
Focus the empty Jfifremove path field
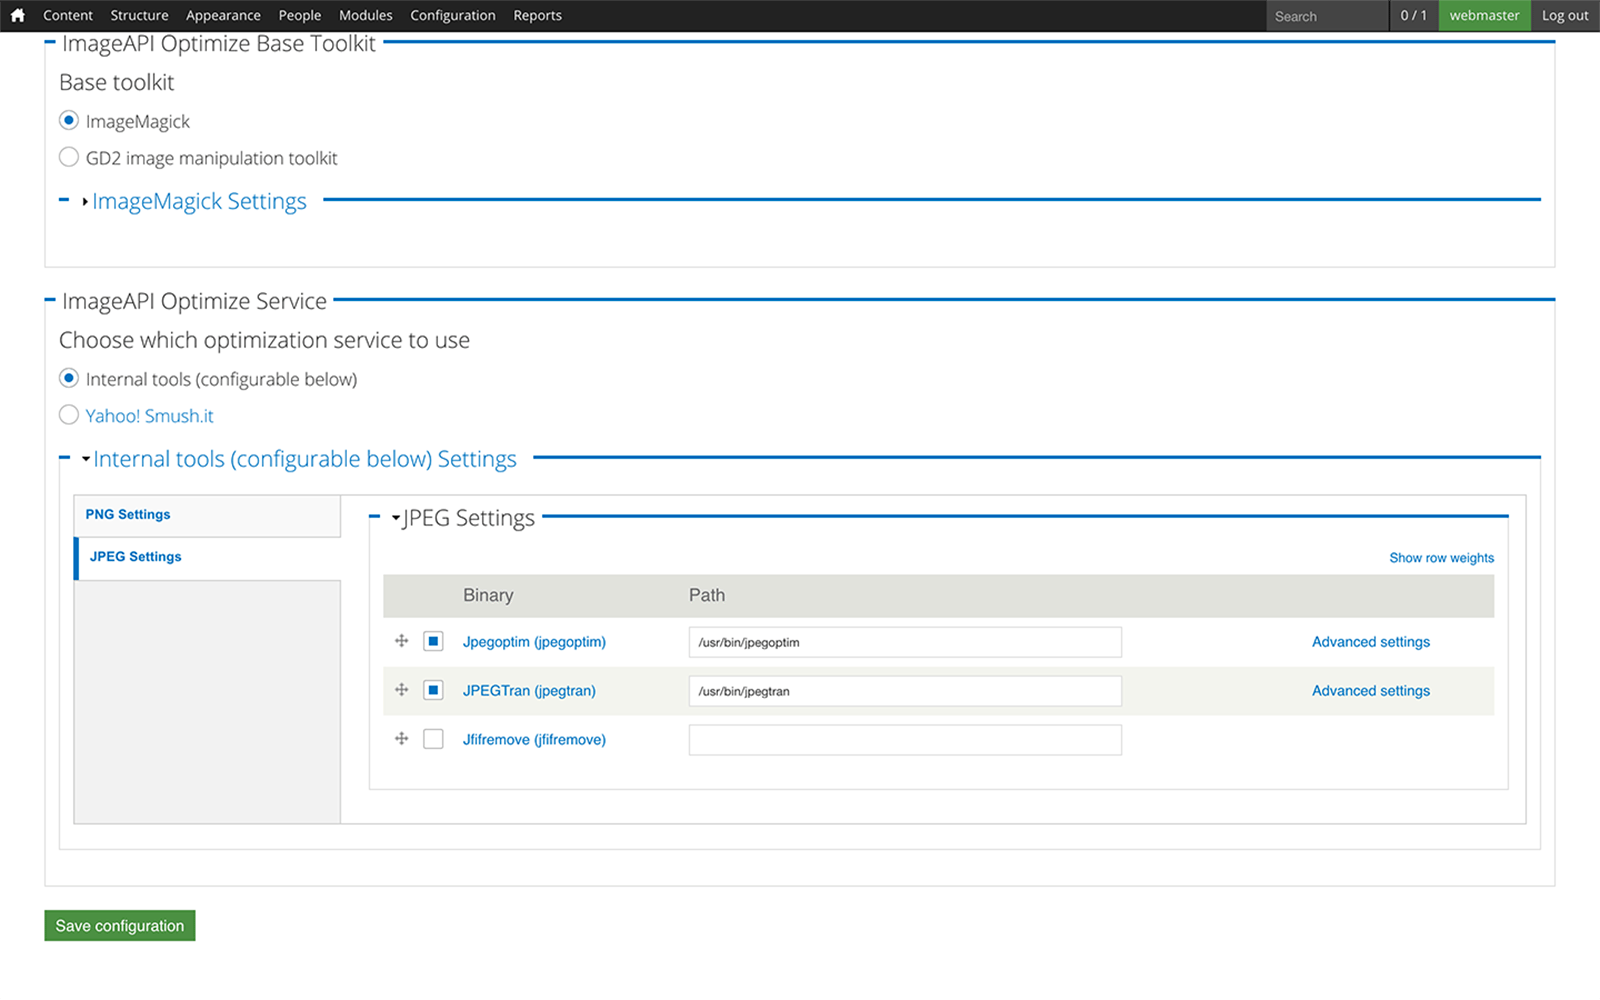pyautogui.click(x=905, y=740)
